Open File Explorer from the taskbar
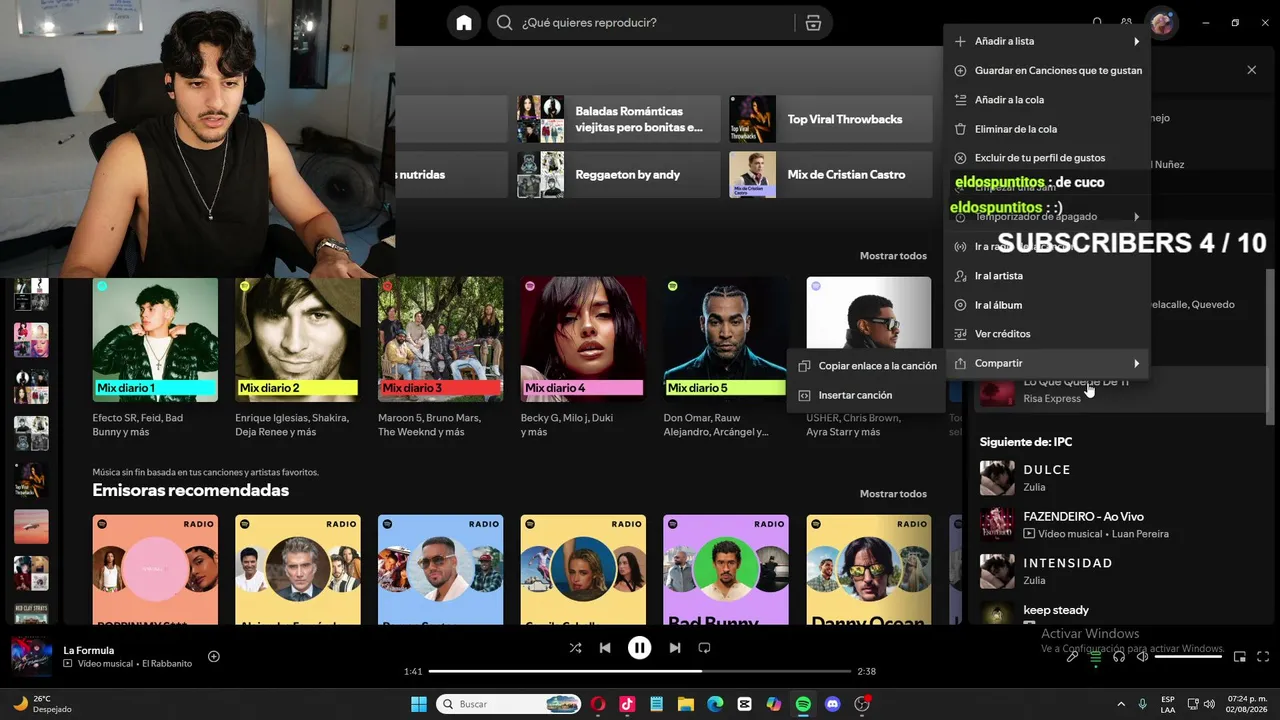Viewport: 1280px width, 720px height. click(686, 704)
